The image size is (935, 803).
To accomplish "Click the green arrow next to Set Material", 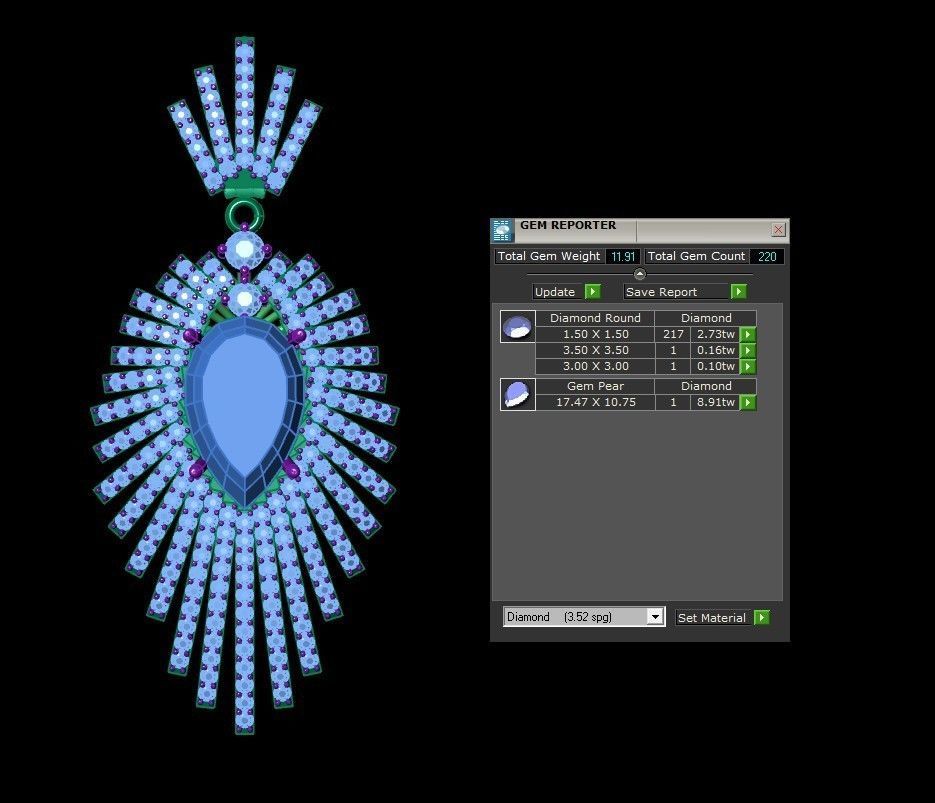I will (x=761, y=618).
